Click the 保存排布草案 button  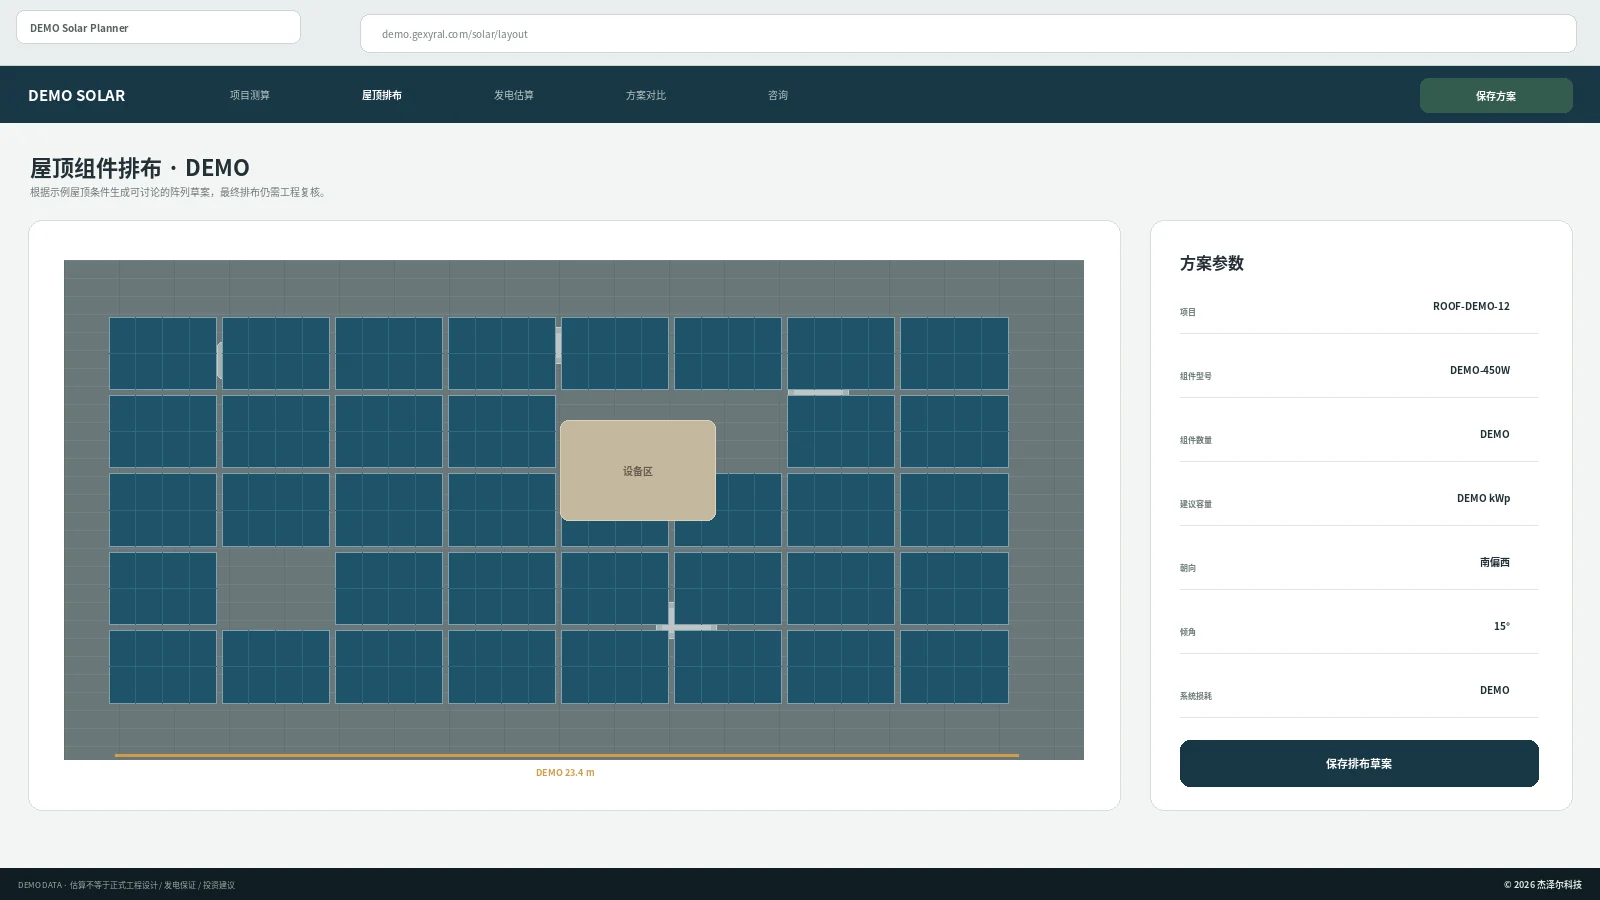[1359, 764]
